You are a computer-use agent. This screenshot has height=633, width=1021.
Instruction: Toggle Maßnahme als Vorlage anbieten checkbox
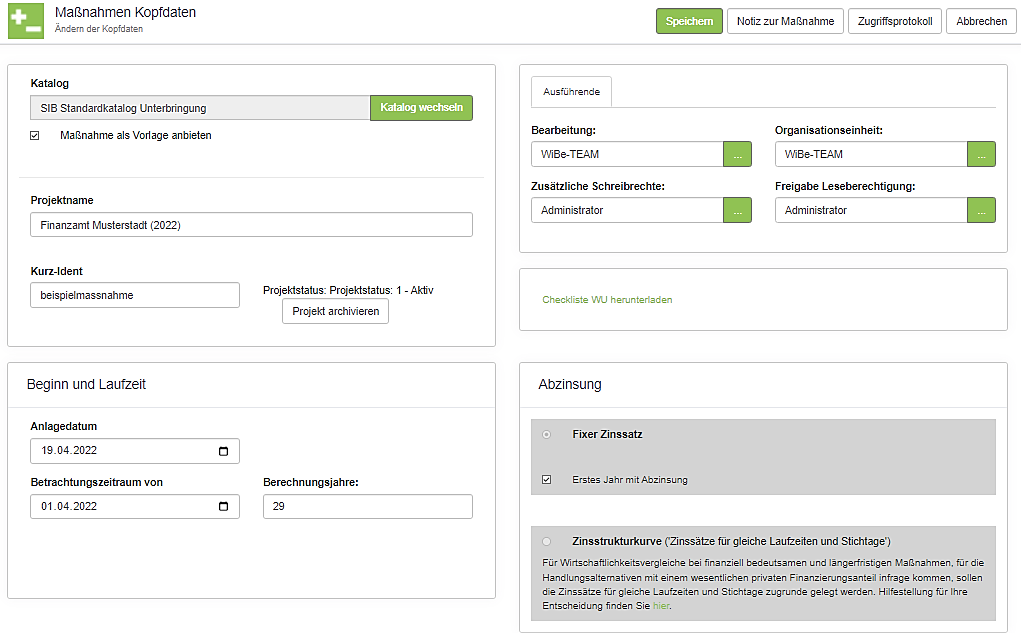pyautogui.click(x=35, y=135)
